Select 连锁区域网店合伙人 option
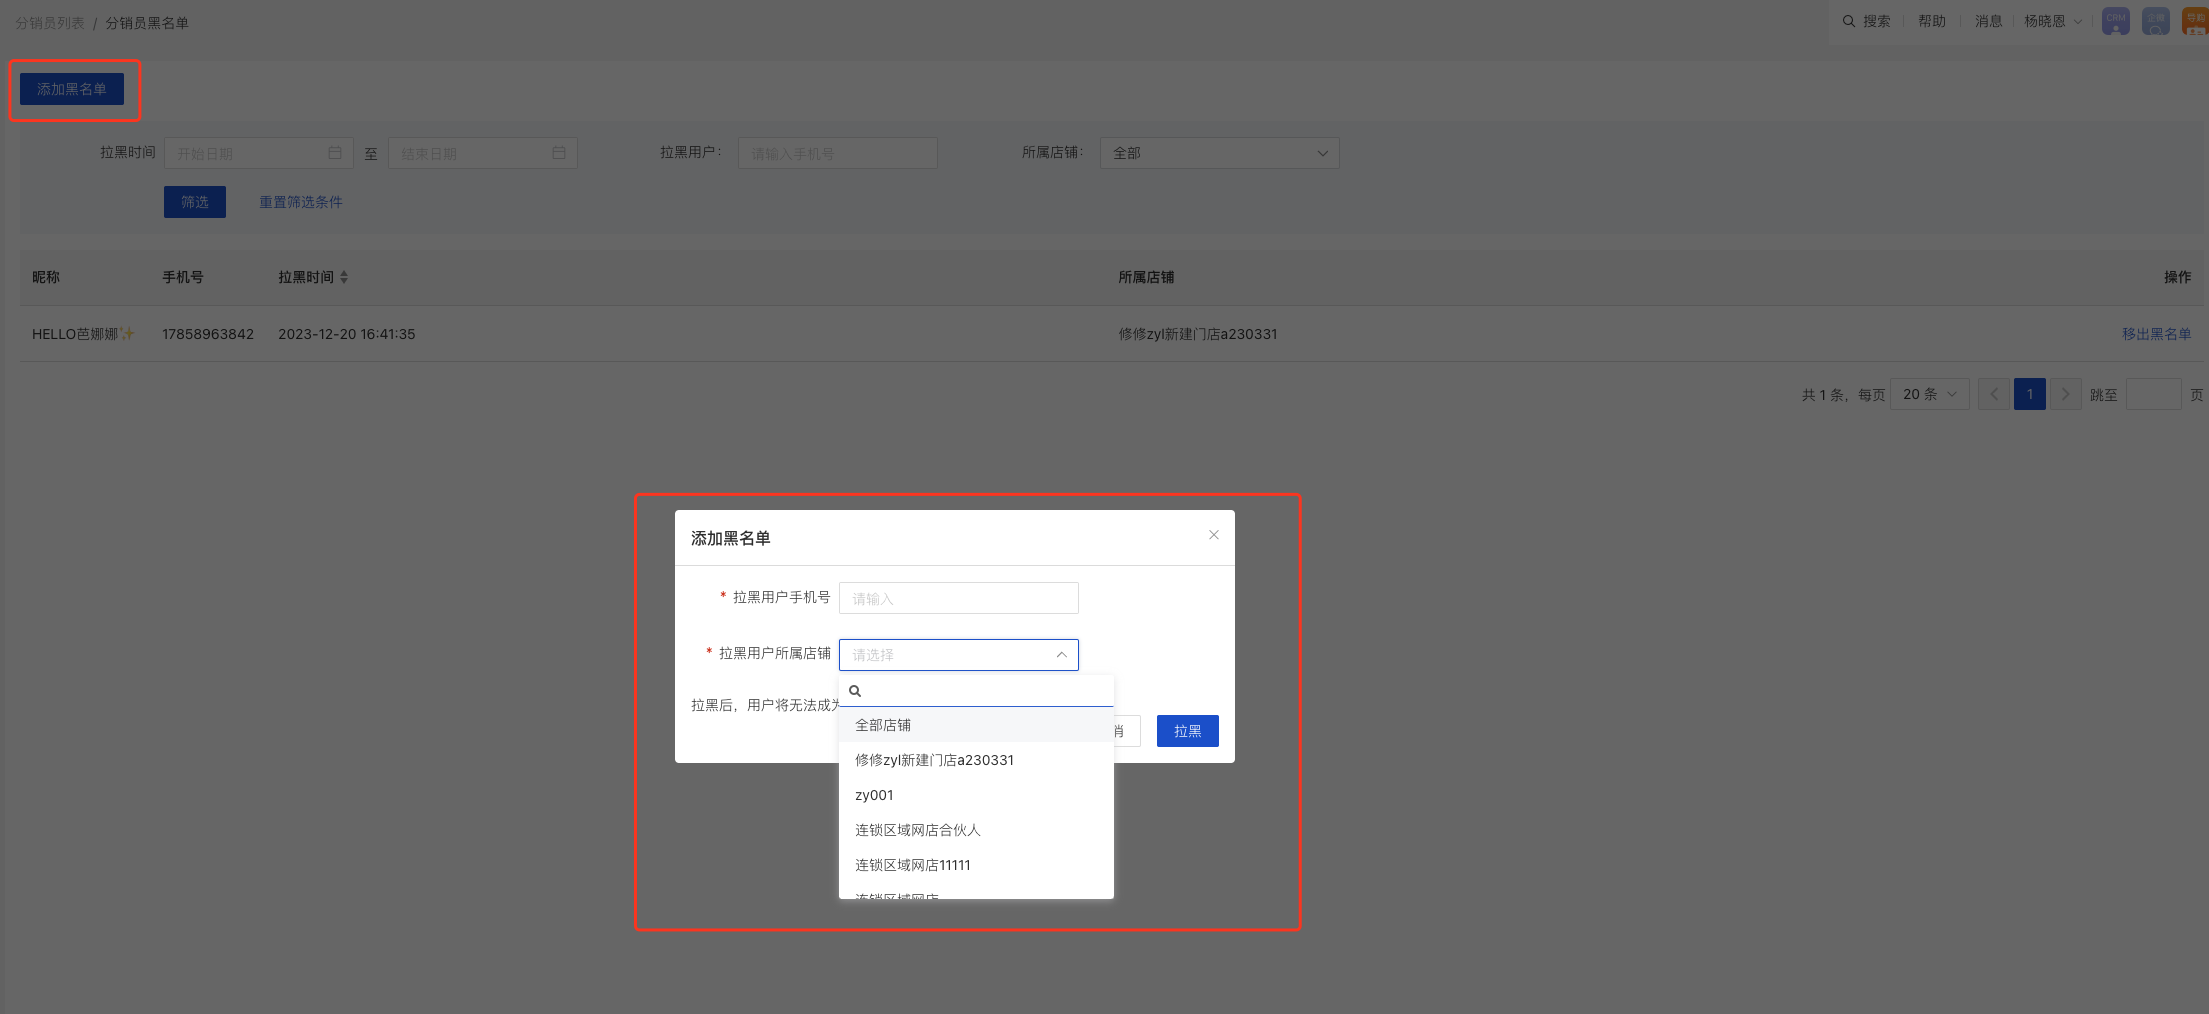The height and width of the screenshot is (1014, 2209). coord(976,830)
